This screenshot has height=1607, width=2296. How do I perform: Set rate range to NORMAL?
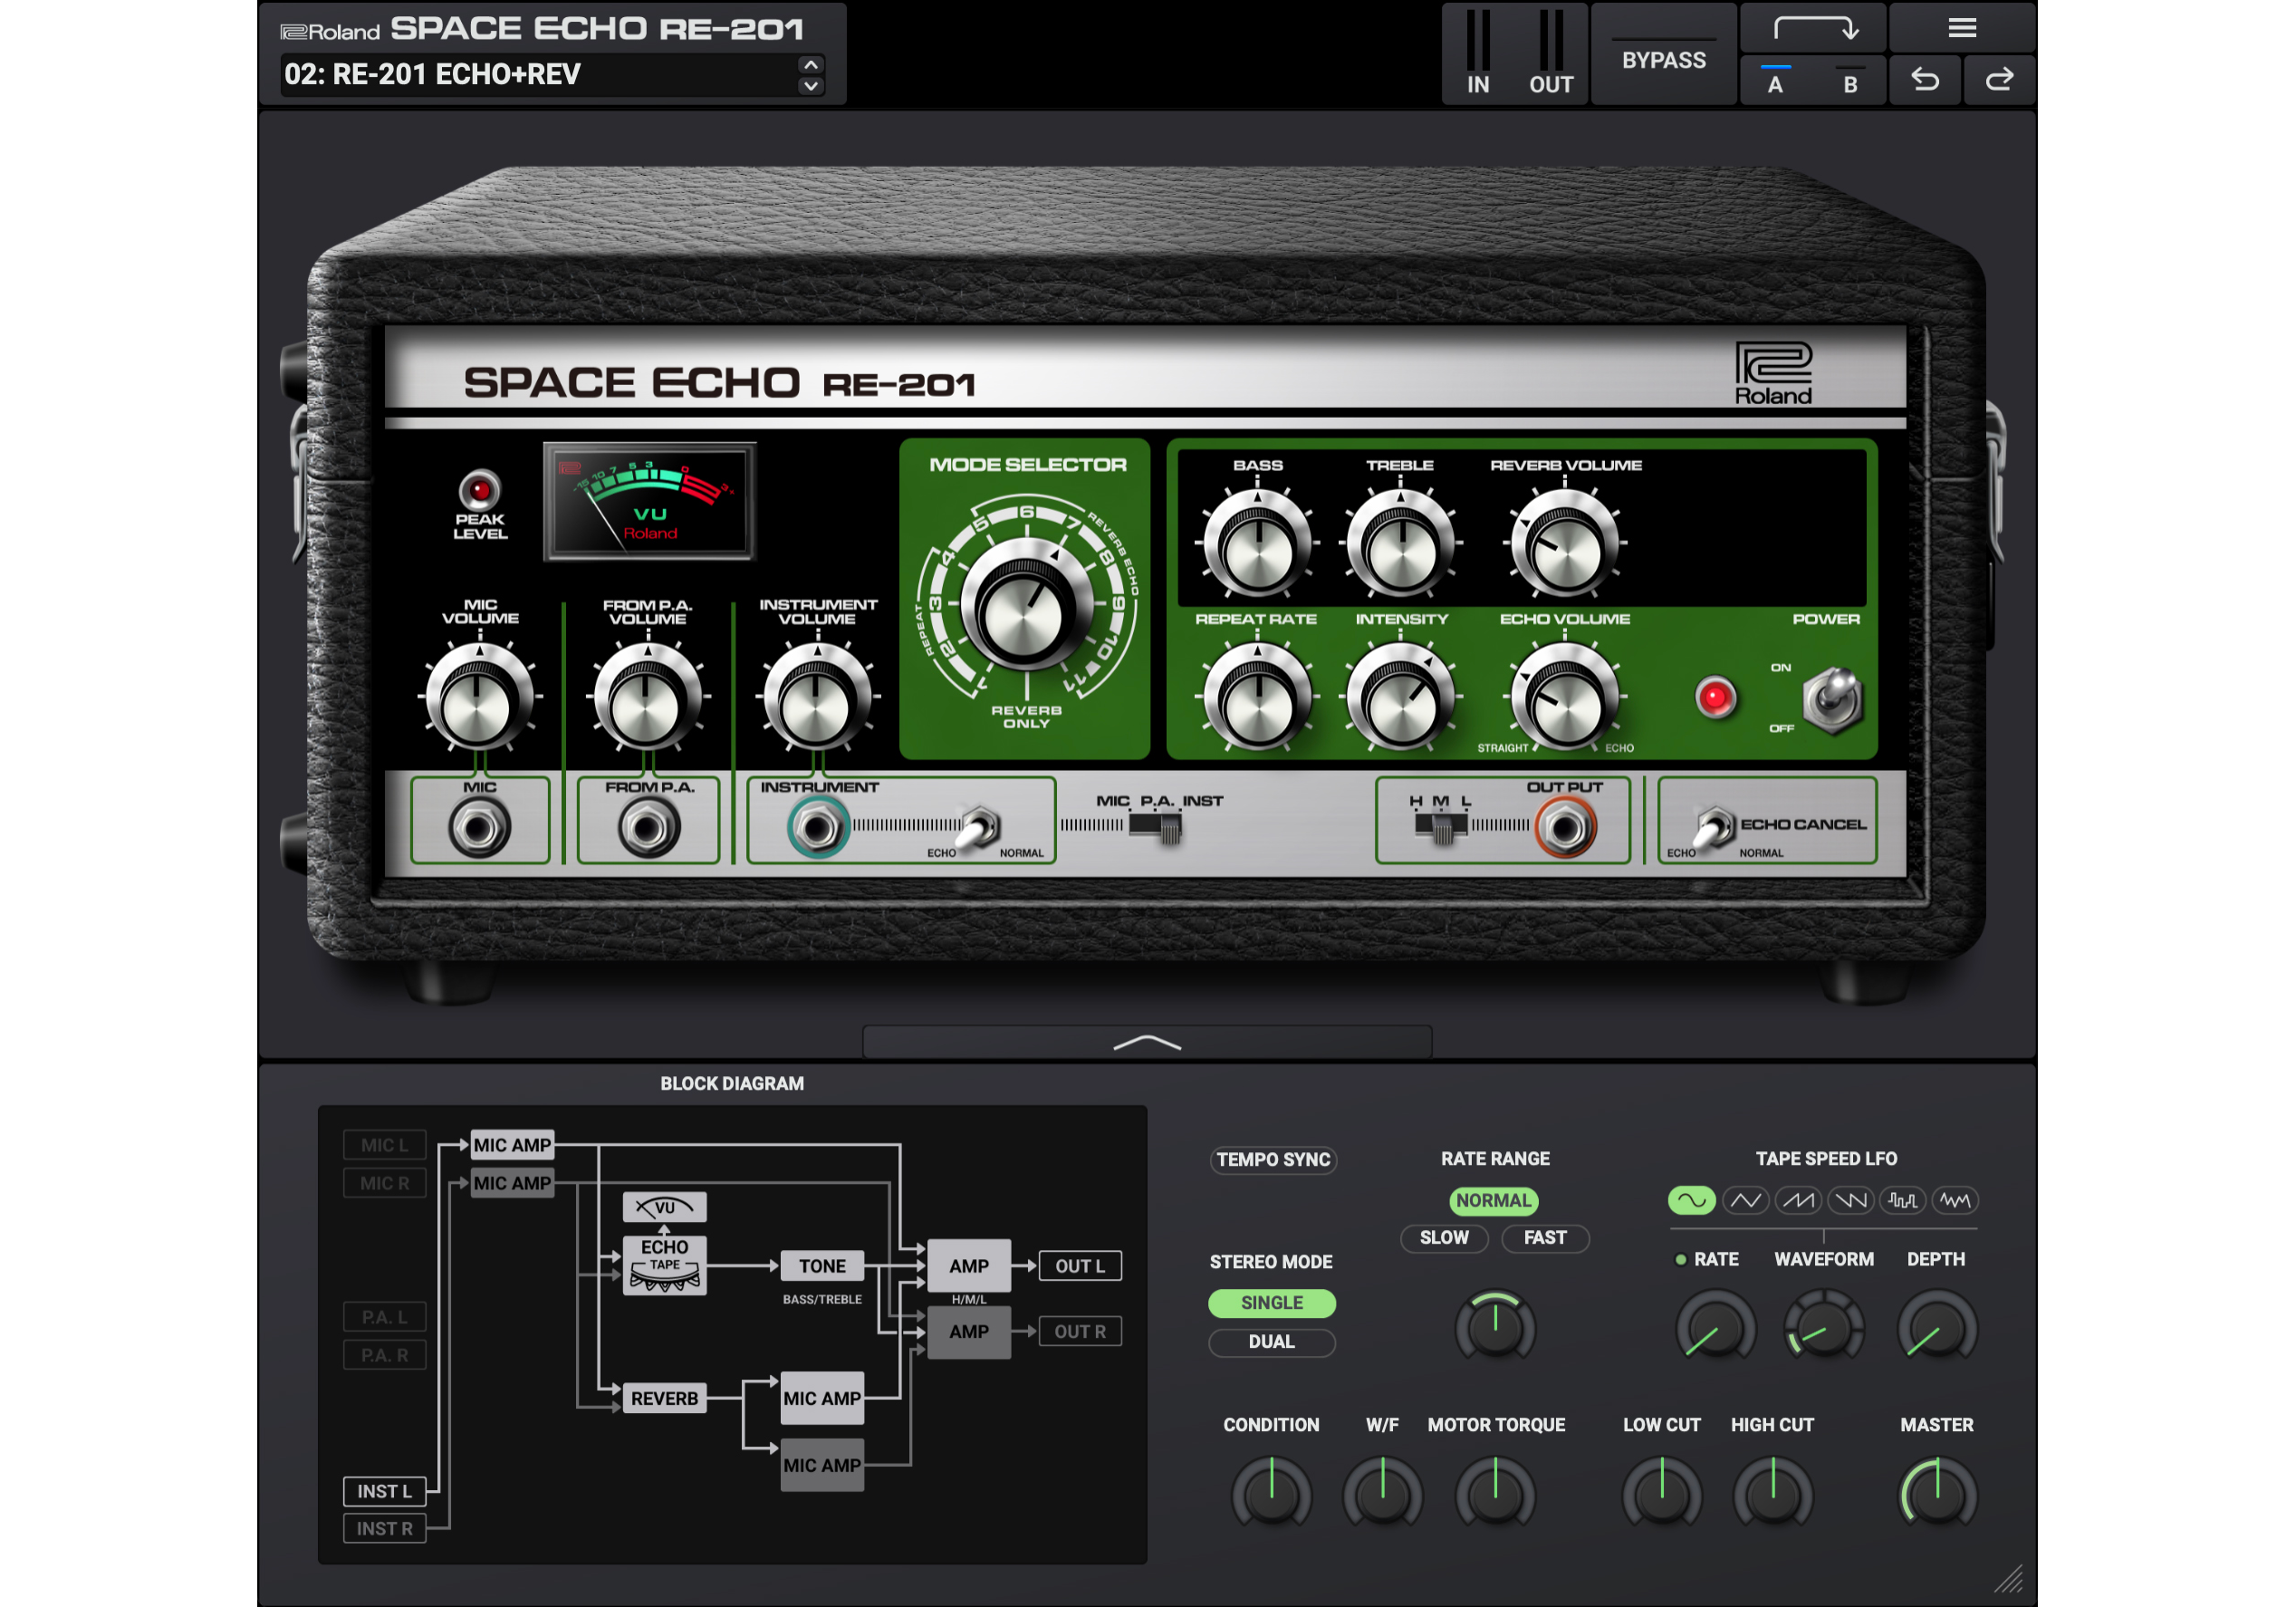click(x=1494, y=1200)
